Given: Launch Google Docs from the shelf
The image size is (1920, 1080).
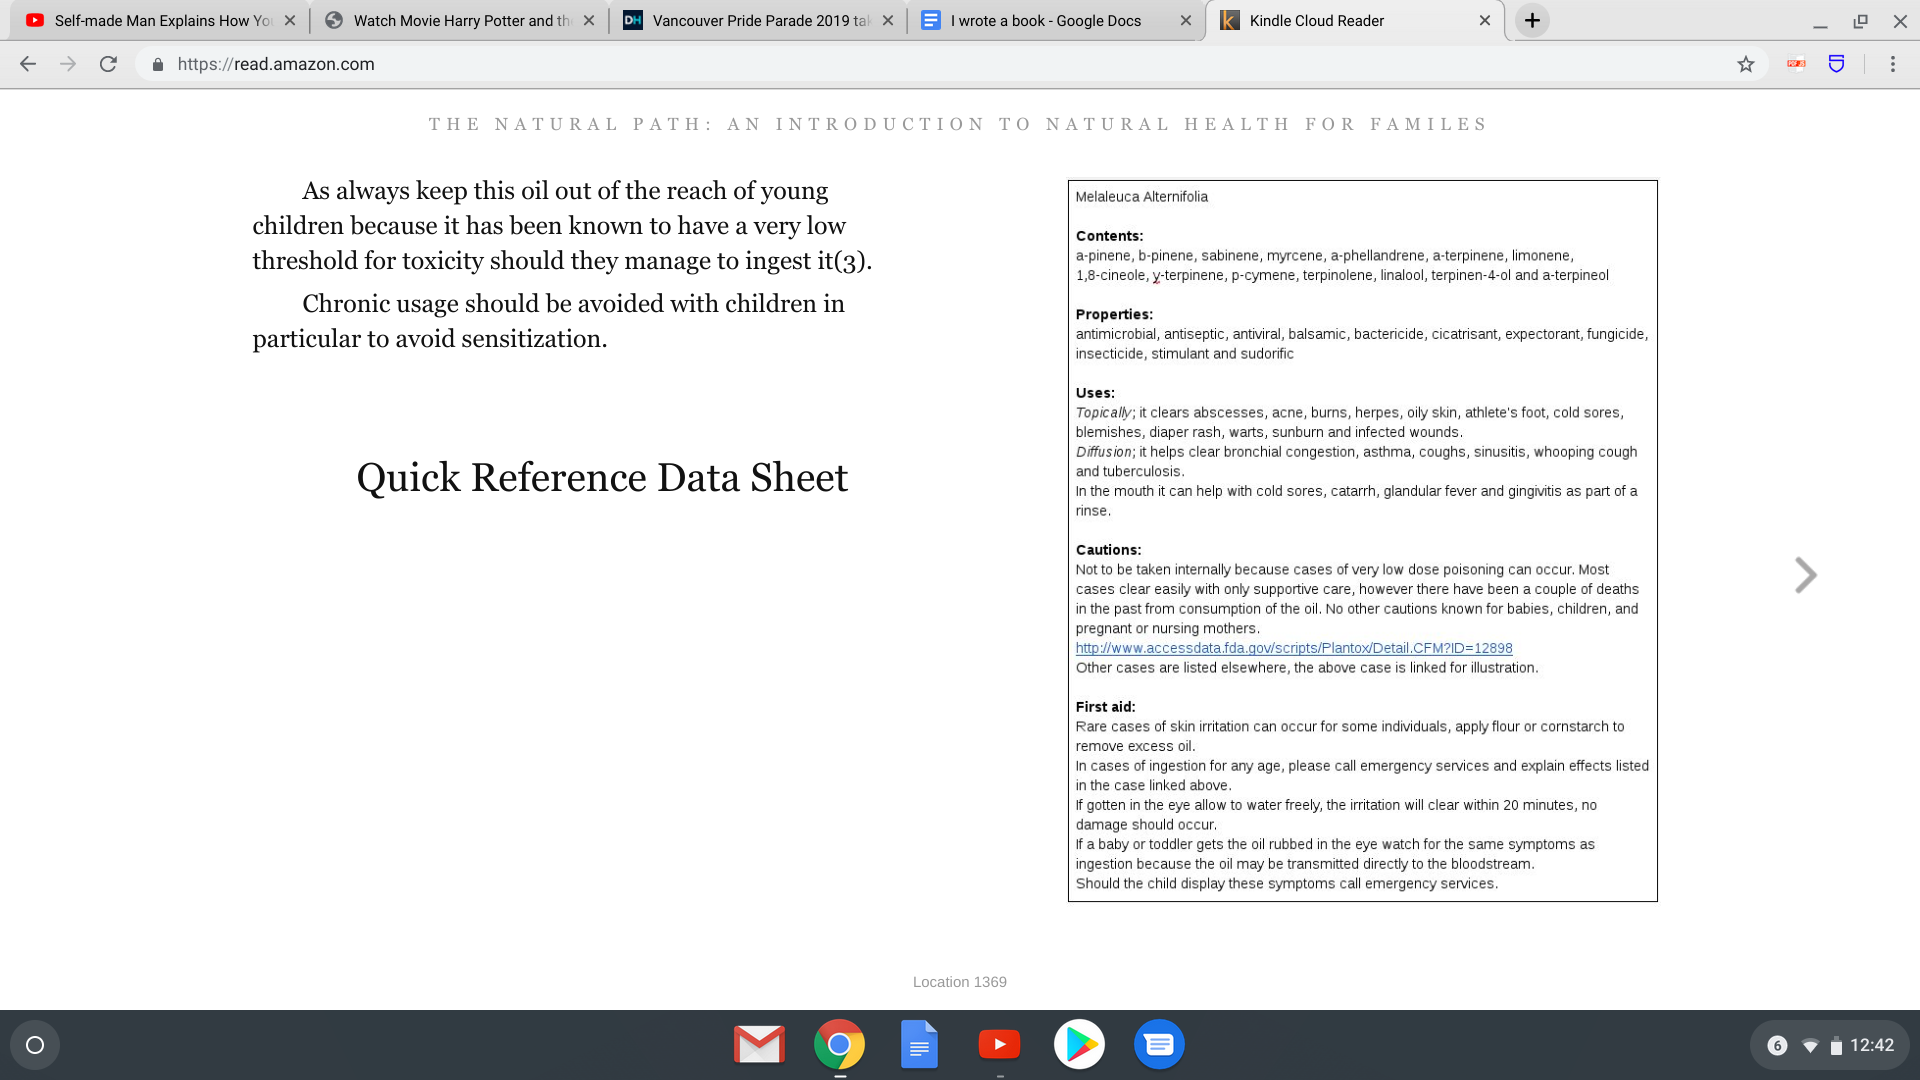Looking at the screenshot, I should tap(919, 1045).
